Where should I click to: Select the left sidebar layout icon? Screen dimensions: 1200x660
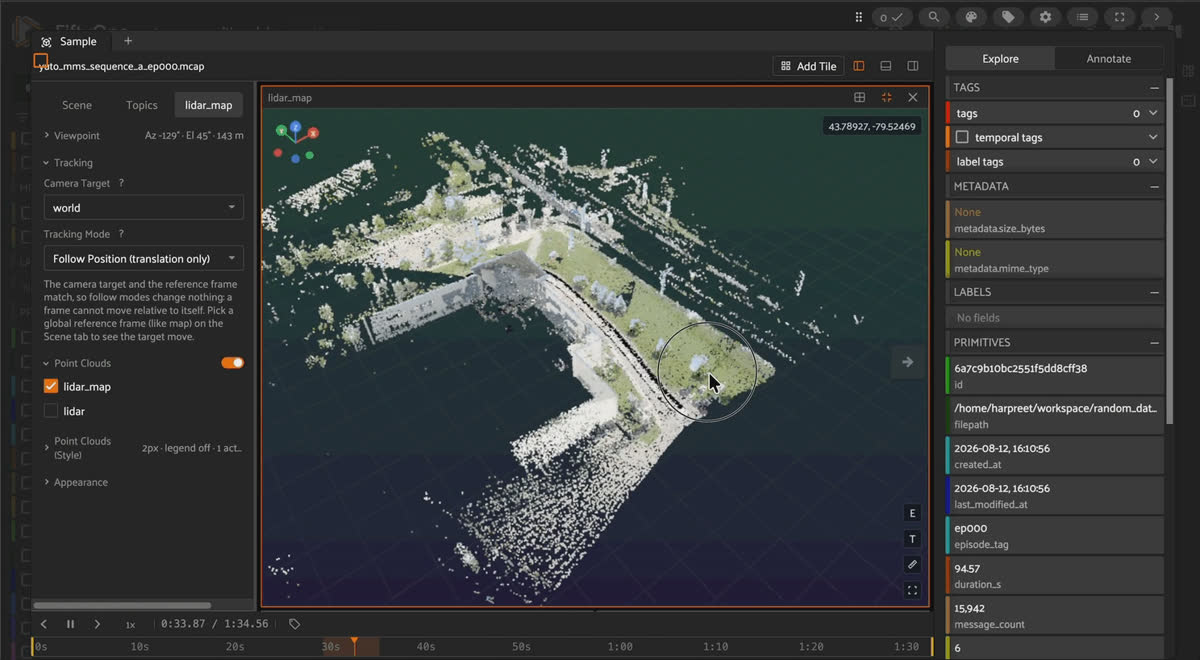859,66
